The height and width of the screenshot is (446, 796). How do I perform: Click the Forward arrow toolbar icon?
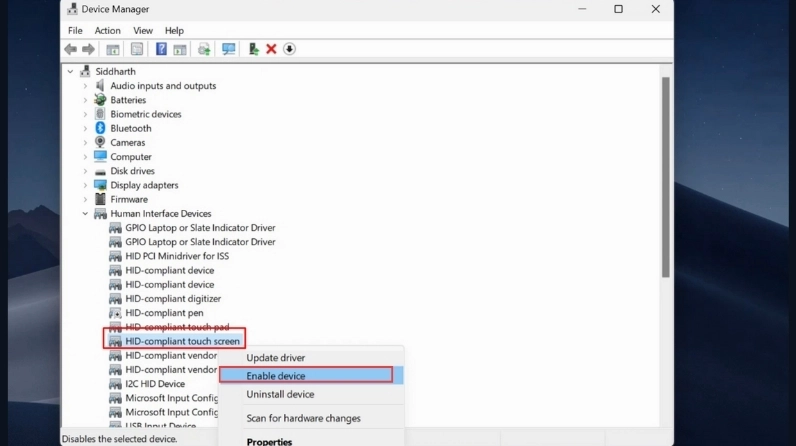pyautogui.click(x=88, y=49)
